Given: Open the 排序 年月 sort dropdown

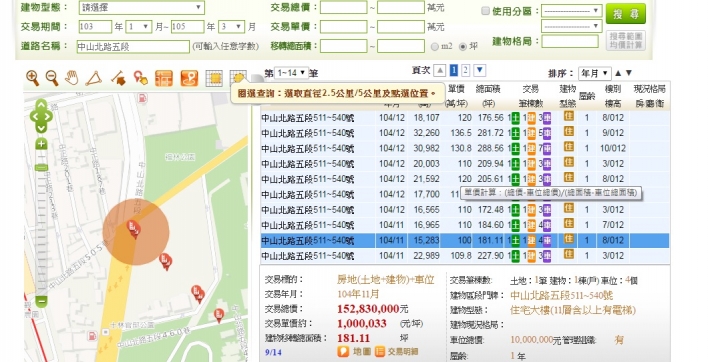Looking at the screenshot, I should pyautogui.click(x=594, y=73).
